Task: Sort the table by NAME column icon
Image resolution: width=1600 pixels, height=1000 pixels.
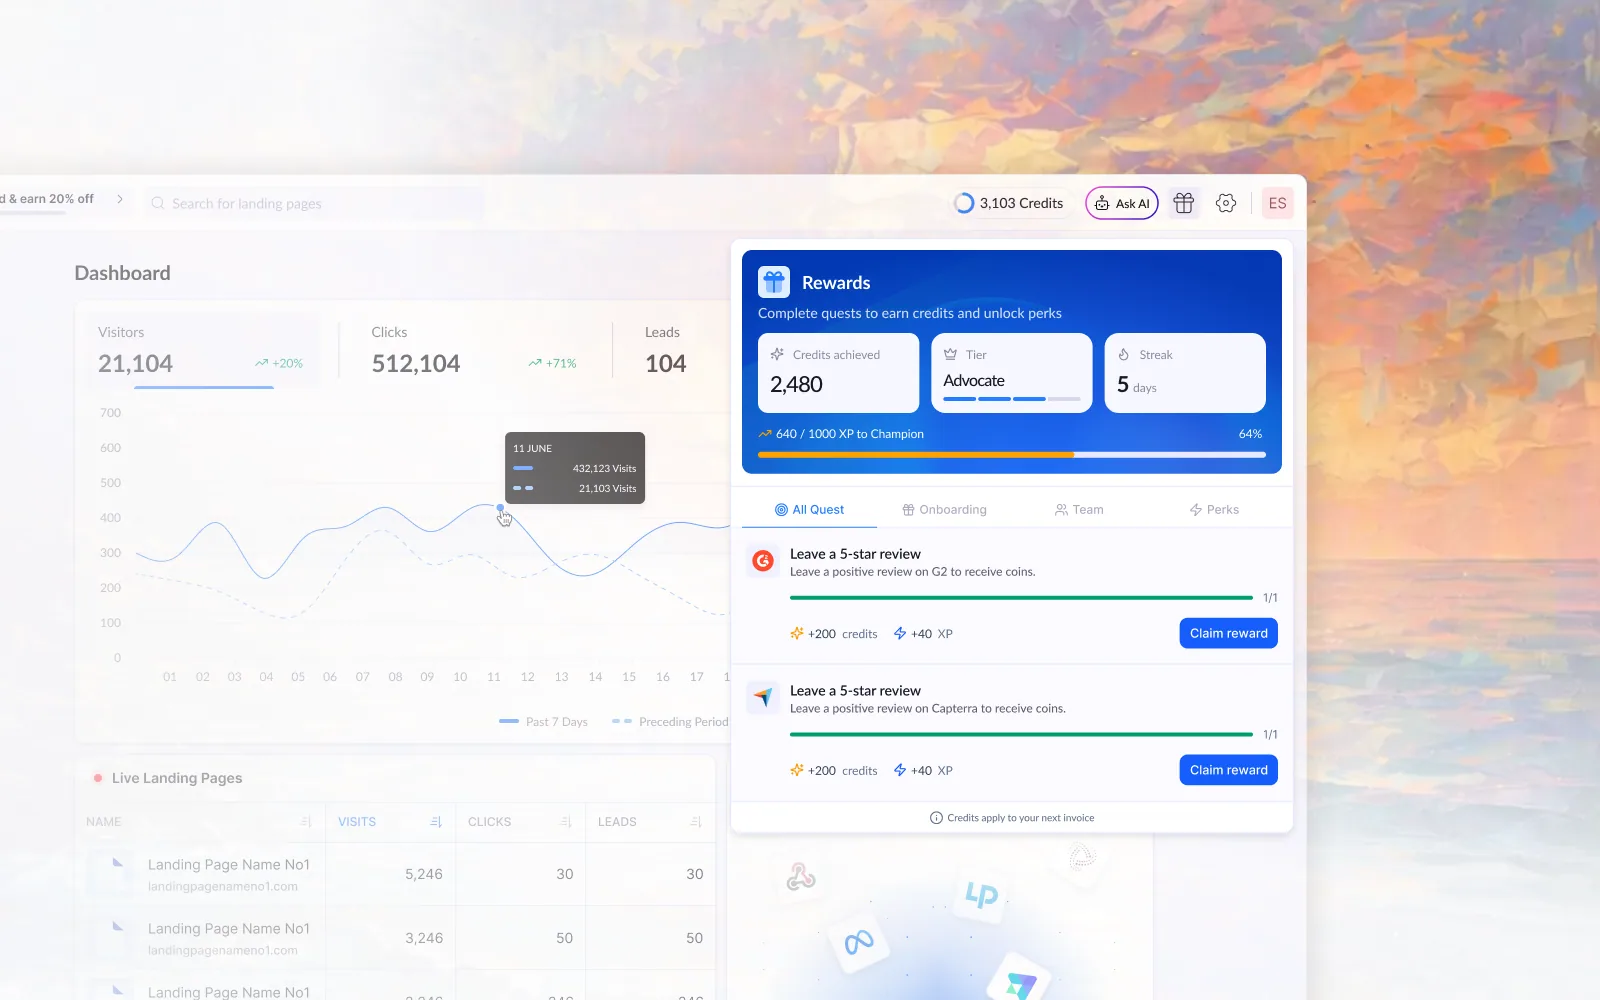Action: coord(306,822)
